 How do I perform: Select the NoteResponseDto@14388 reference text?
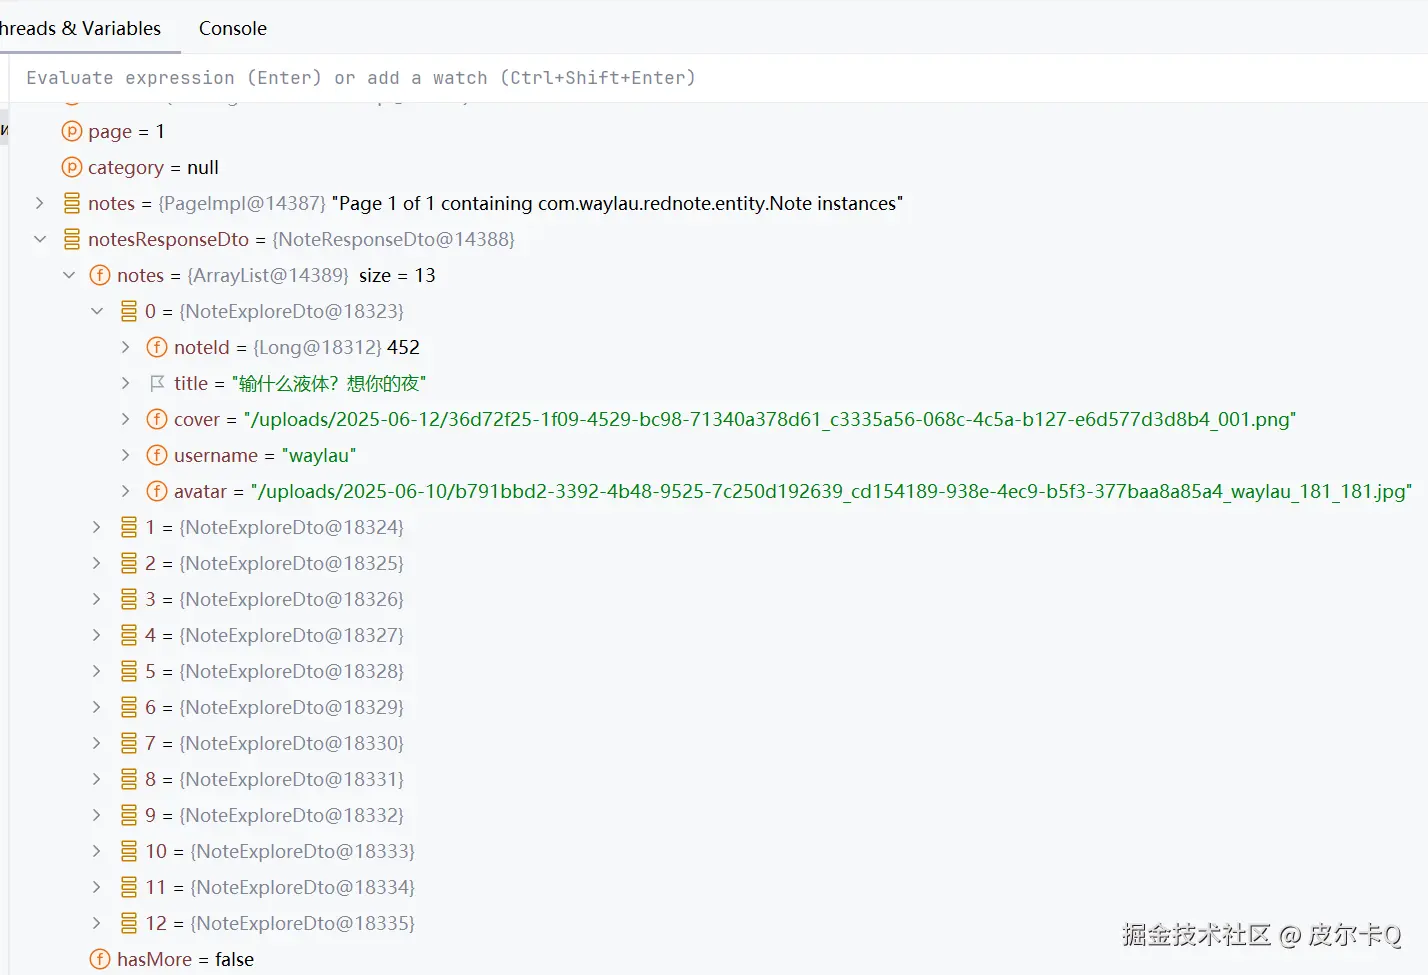click(394, 239)
